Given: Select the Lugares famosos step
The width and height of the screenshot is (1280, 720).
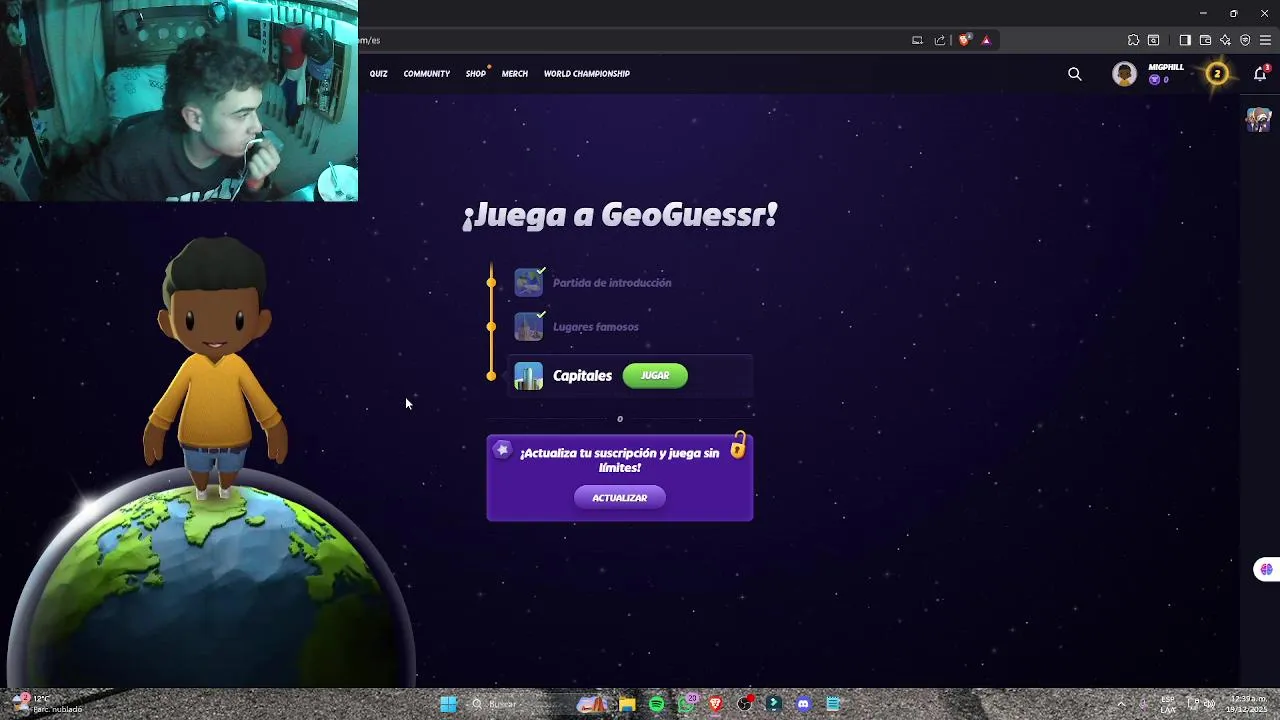Looking at the screenshot, I should pos(596,327).
